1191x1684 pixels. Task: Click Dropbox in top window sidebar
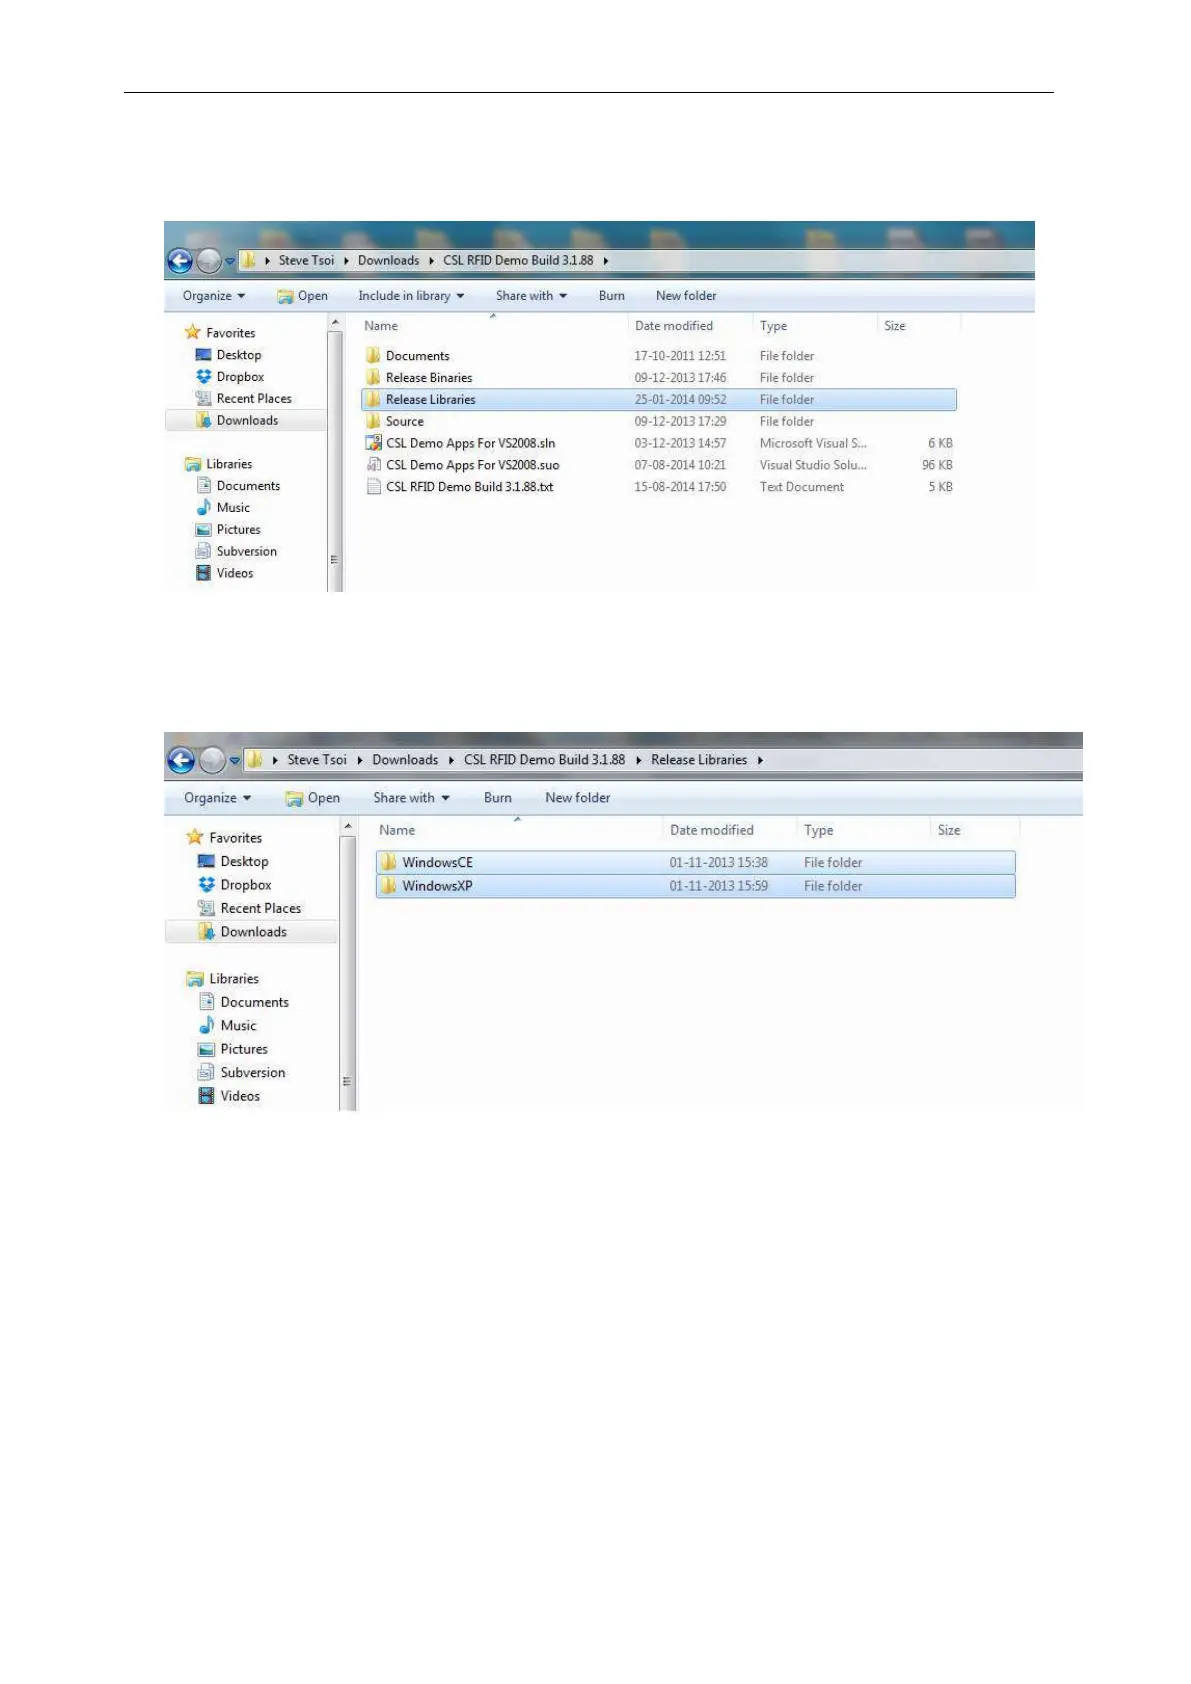click(230, 377)
